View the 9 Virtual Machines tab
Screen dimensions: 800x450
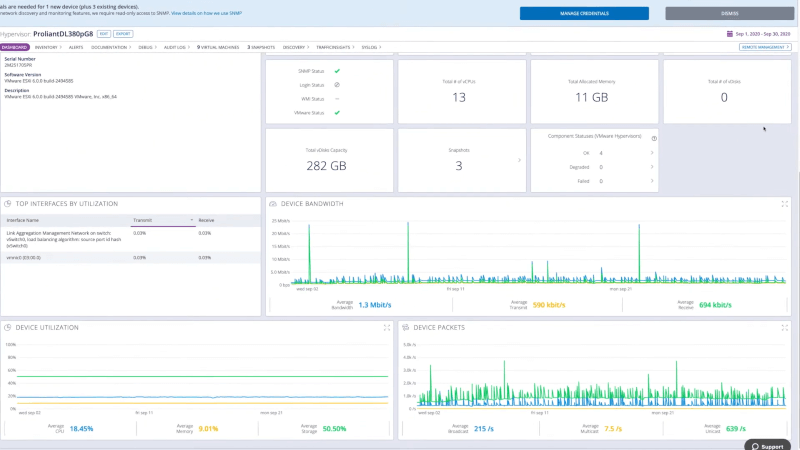click(218, 47)
